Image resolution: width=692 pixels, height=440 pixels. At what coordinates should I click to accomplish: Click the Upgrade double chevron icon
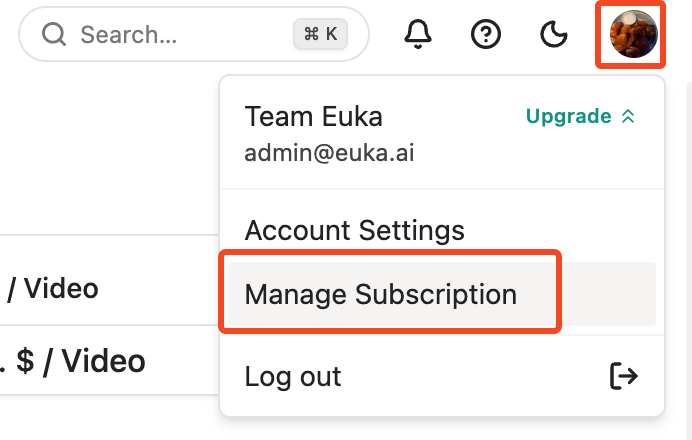[628, 117]
